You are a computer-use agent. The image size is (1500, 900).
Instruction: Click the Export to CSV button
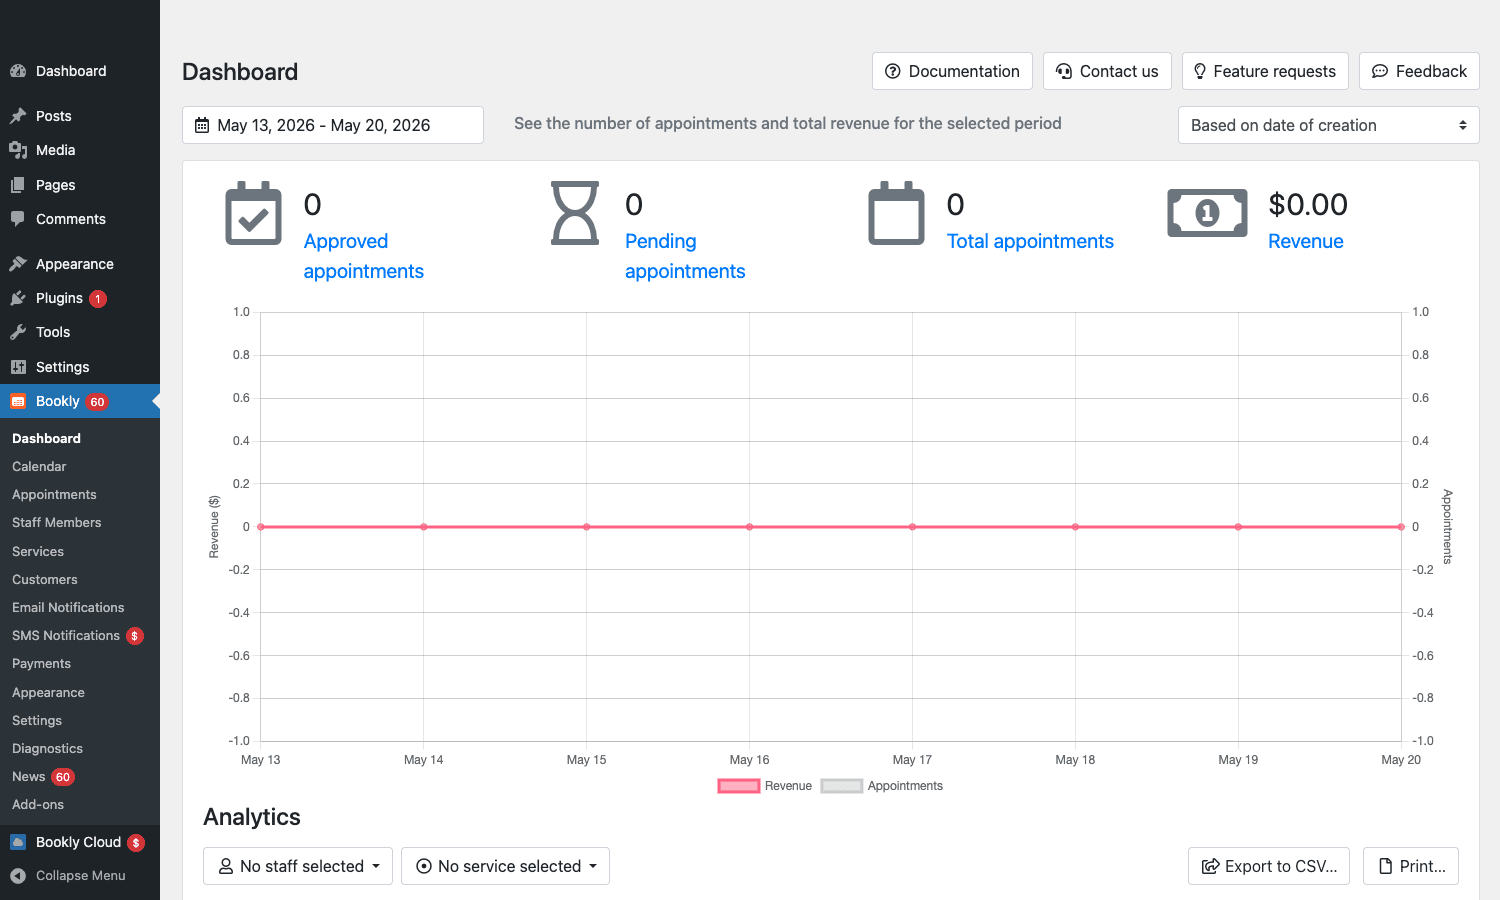point(1269,866)
